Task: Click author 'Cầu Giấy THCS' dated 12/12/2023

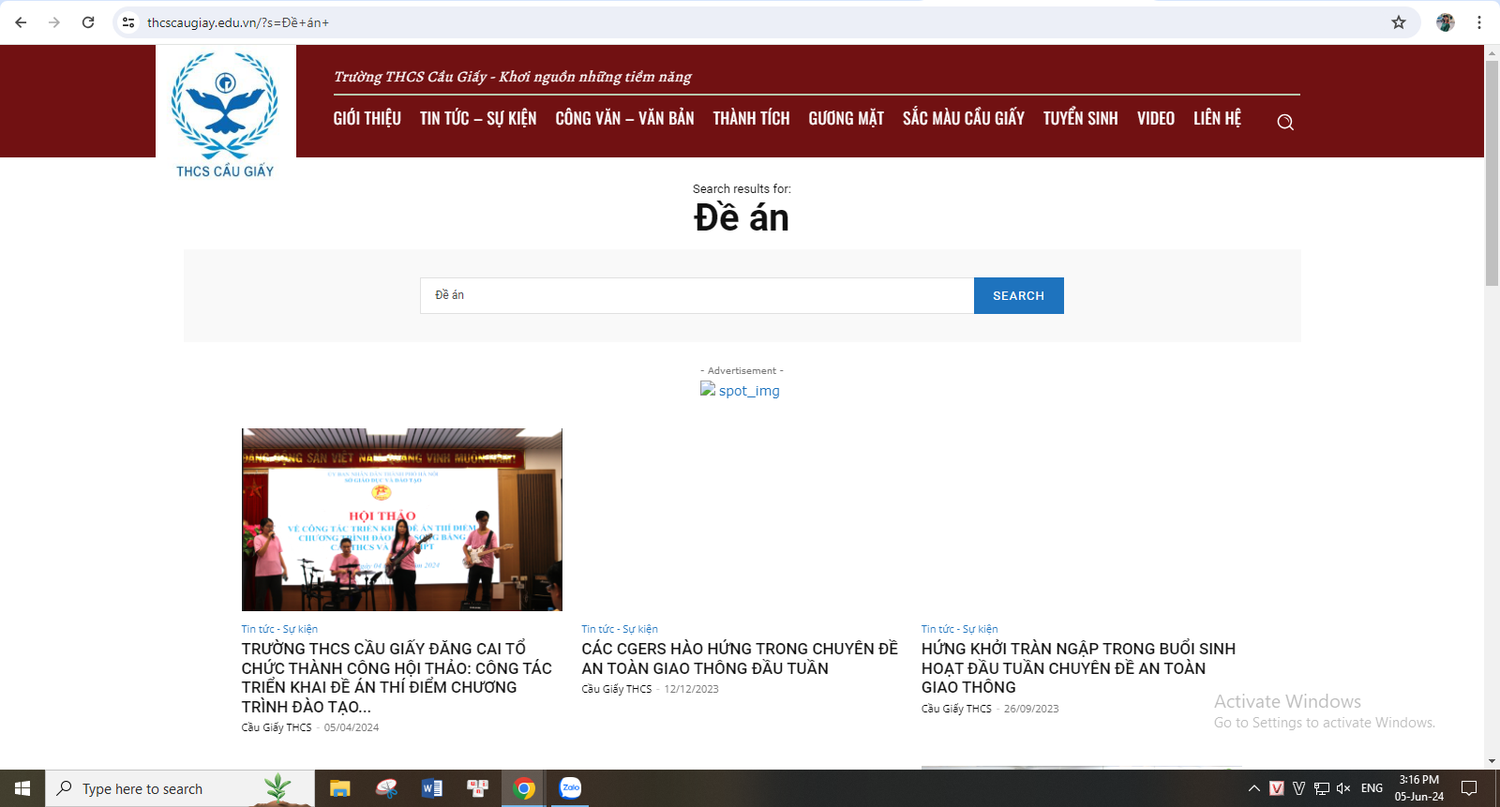Action: 617,689
